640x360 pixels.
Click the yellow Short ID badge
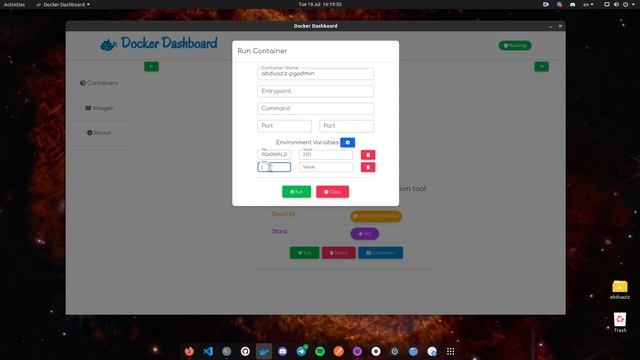click(x=376, y=216)
